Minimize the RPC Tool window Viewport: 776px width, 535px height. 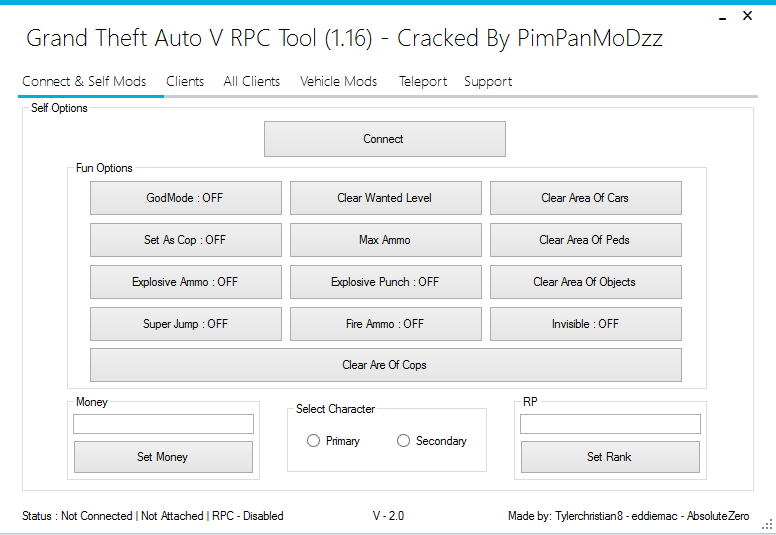tap(723, 18)
